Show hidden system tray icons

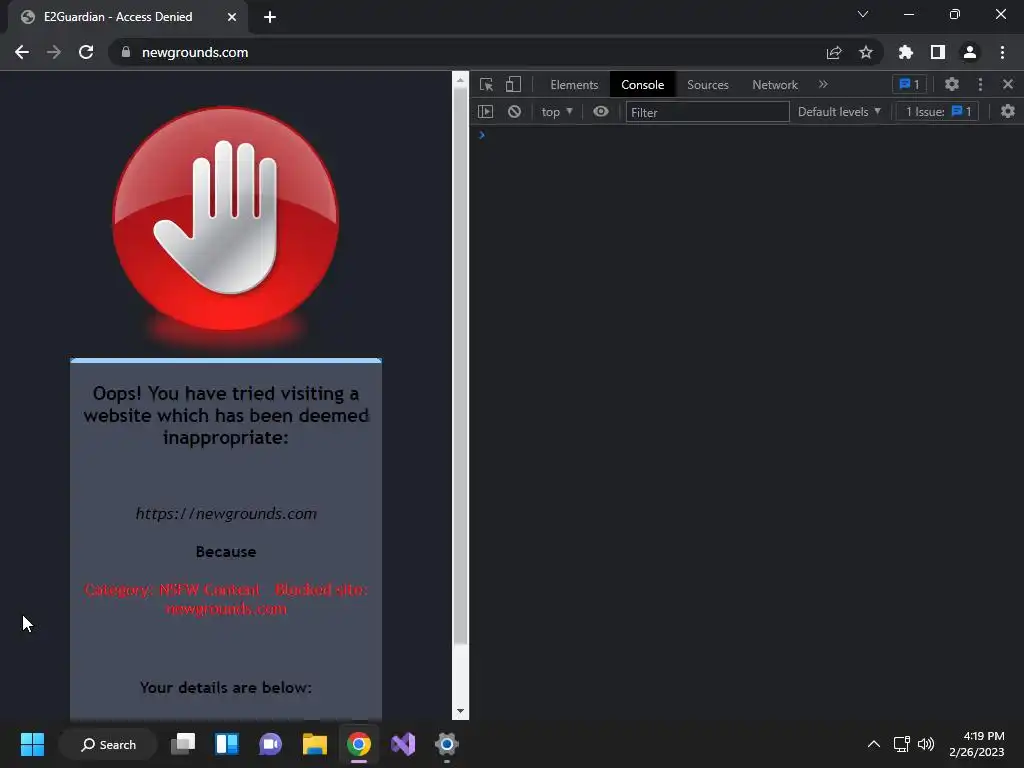tap(874, 744)
